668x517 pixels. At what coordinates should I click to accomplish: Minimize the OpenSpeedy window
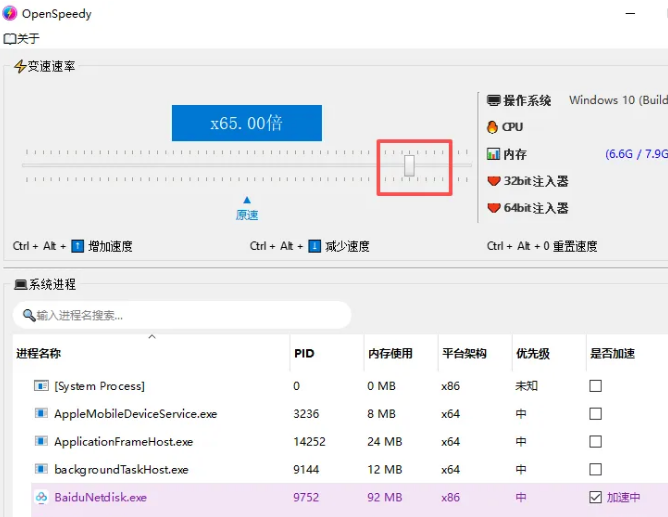coord(631,14)
